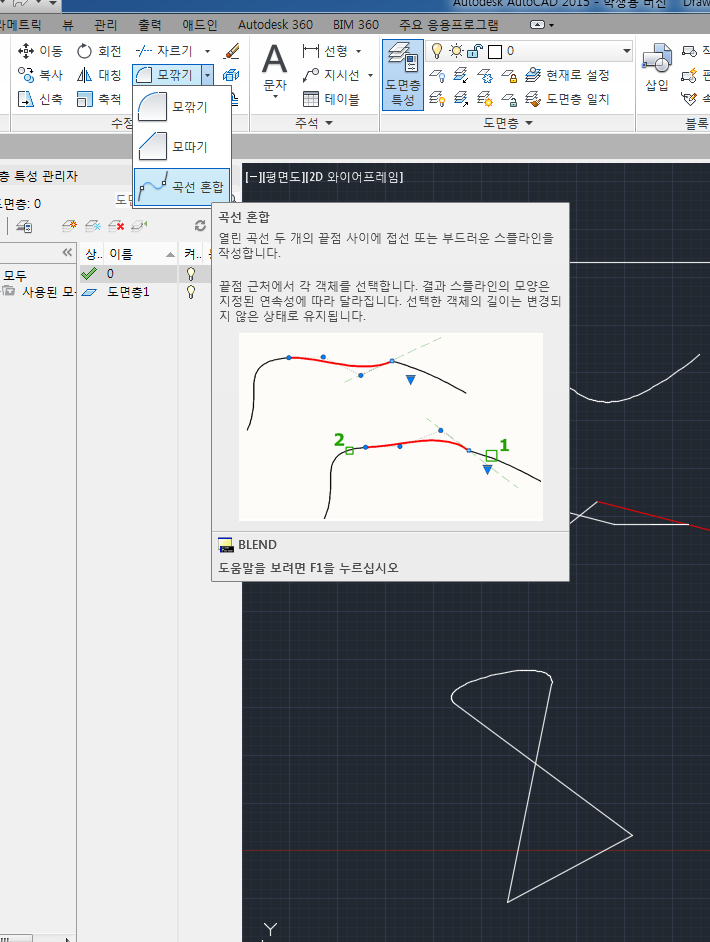Click the Turn All Layers On icon
Image resolution: width=710 pixels, height=942 pixels.
437,99
